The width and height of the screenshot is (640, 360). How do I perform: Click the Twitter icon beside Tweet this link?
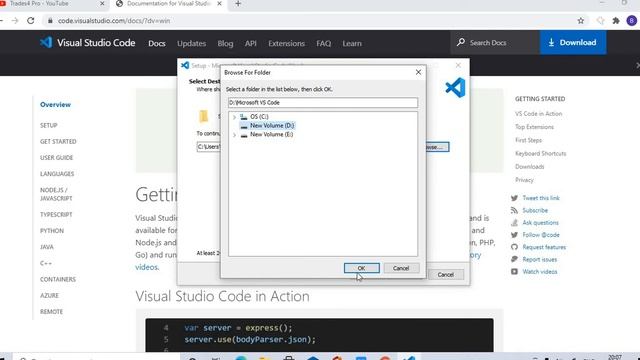pyautogui.click(x=514, y=198)
